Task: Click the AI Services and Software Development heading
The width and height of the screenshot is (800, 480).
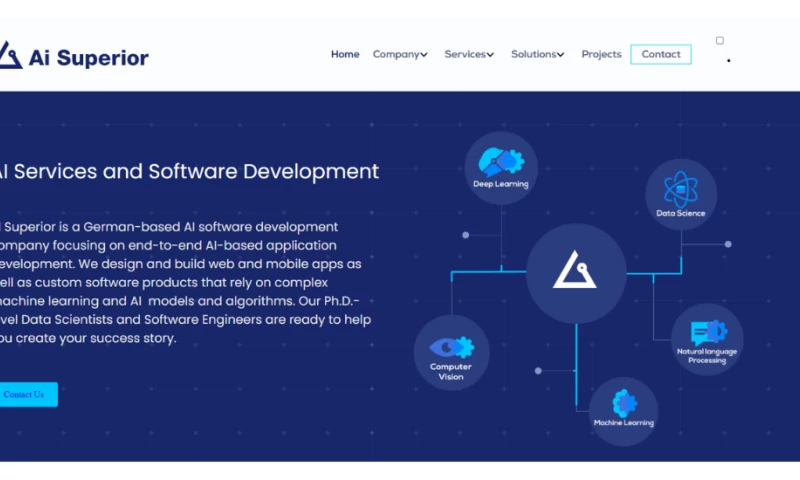Action: pyautogui.click(x=190, y=171)
